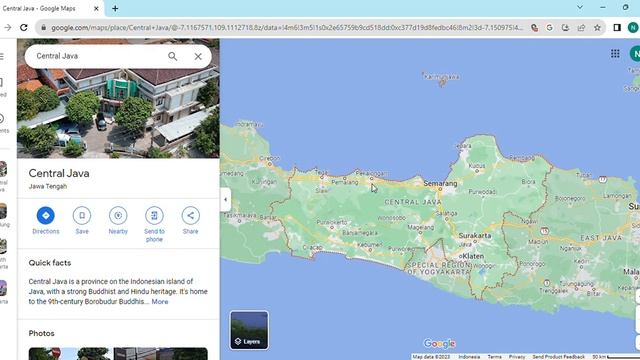Focus the Central Java search field
Image resolution: width=640 pixels, height=360 pixels.
98,56
